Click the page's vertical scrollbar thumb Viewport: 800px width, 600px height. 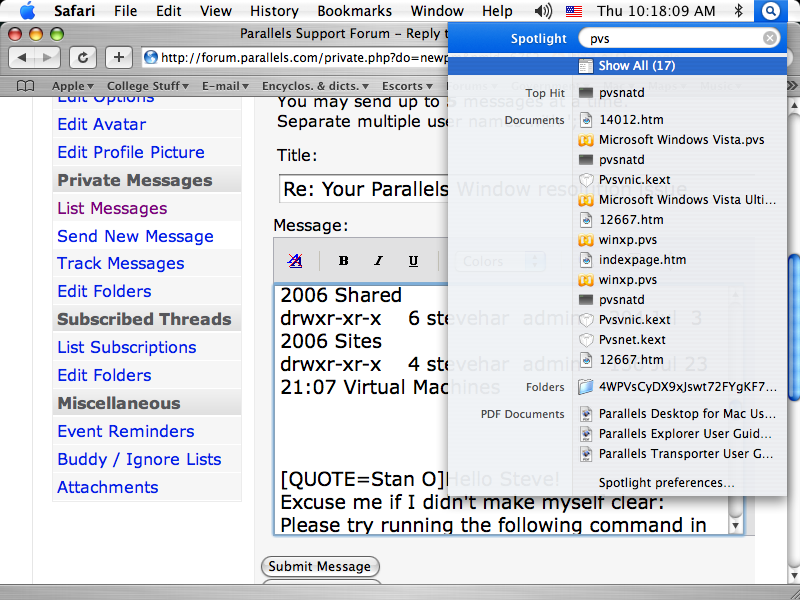point(794,327)
